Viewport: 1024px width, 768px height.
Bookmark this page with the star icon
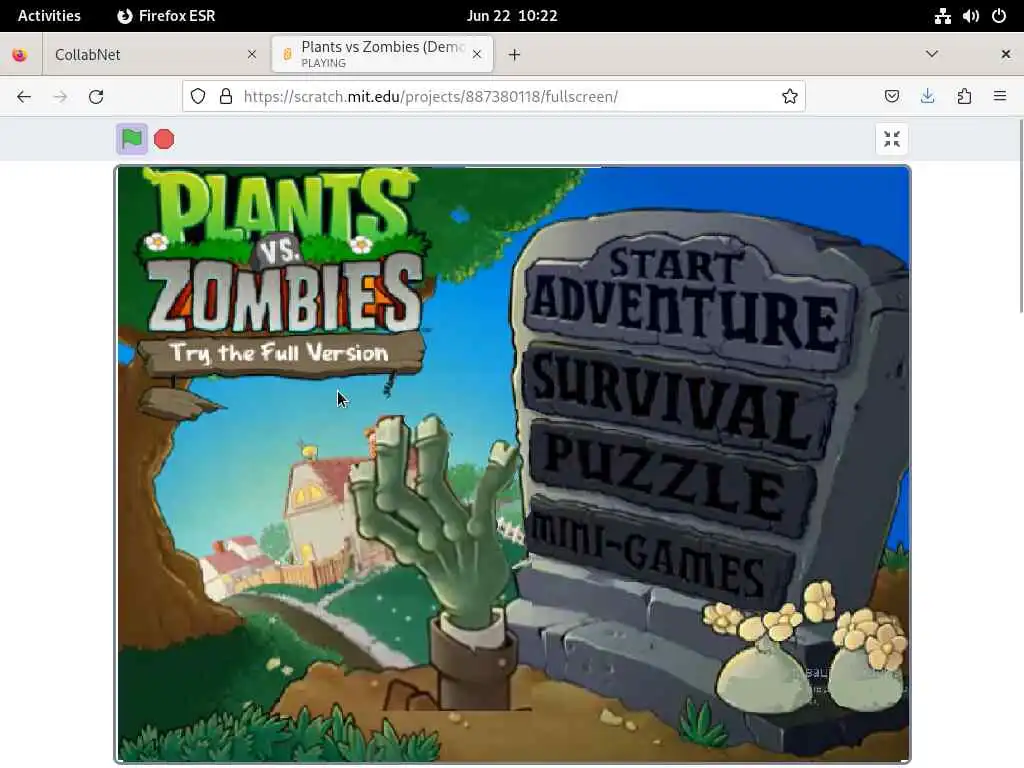click(x=790, y=97)
